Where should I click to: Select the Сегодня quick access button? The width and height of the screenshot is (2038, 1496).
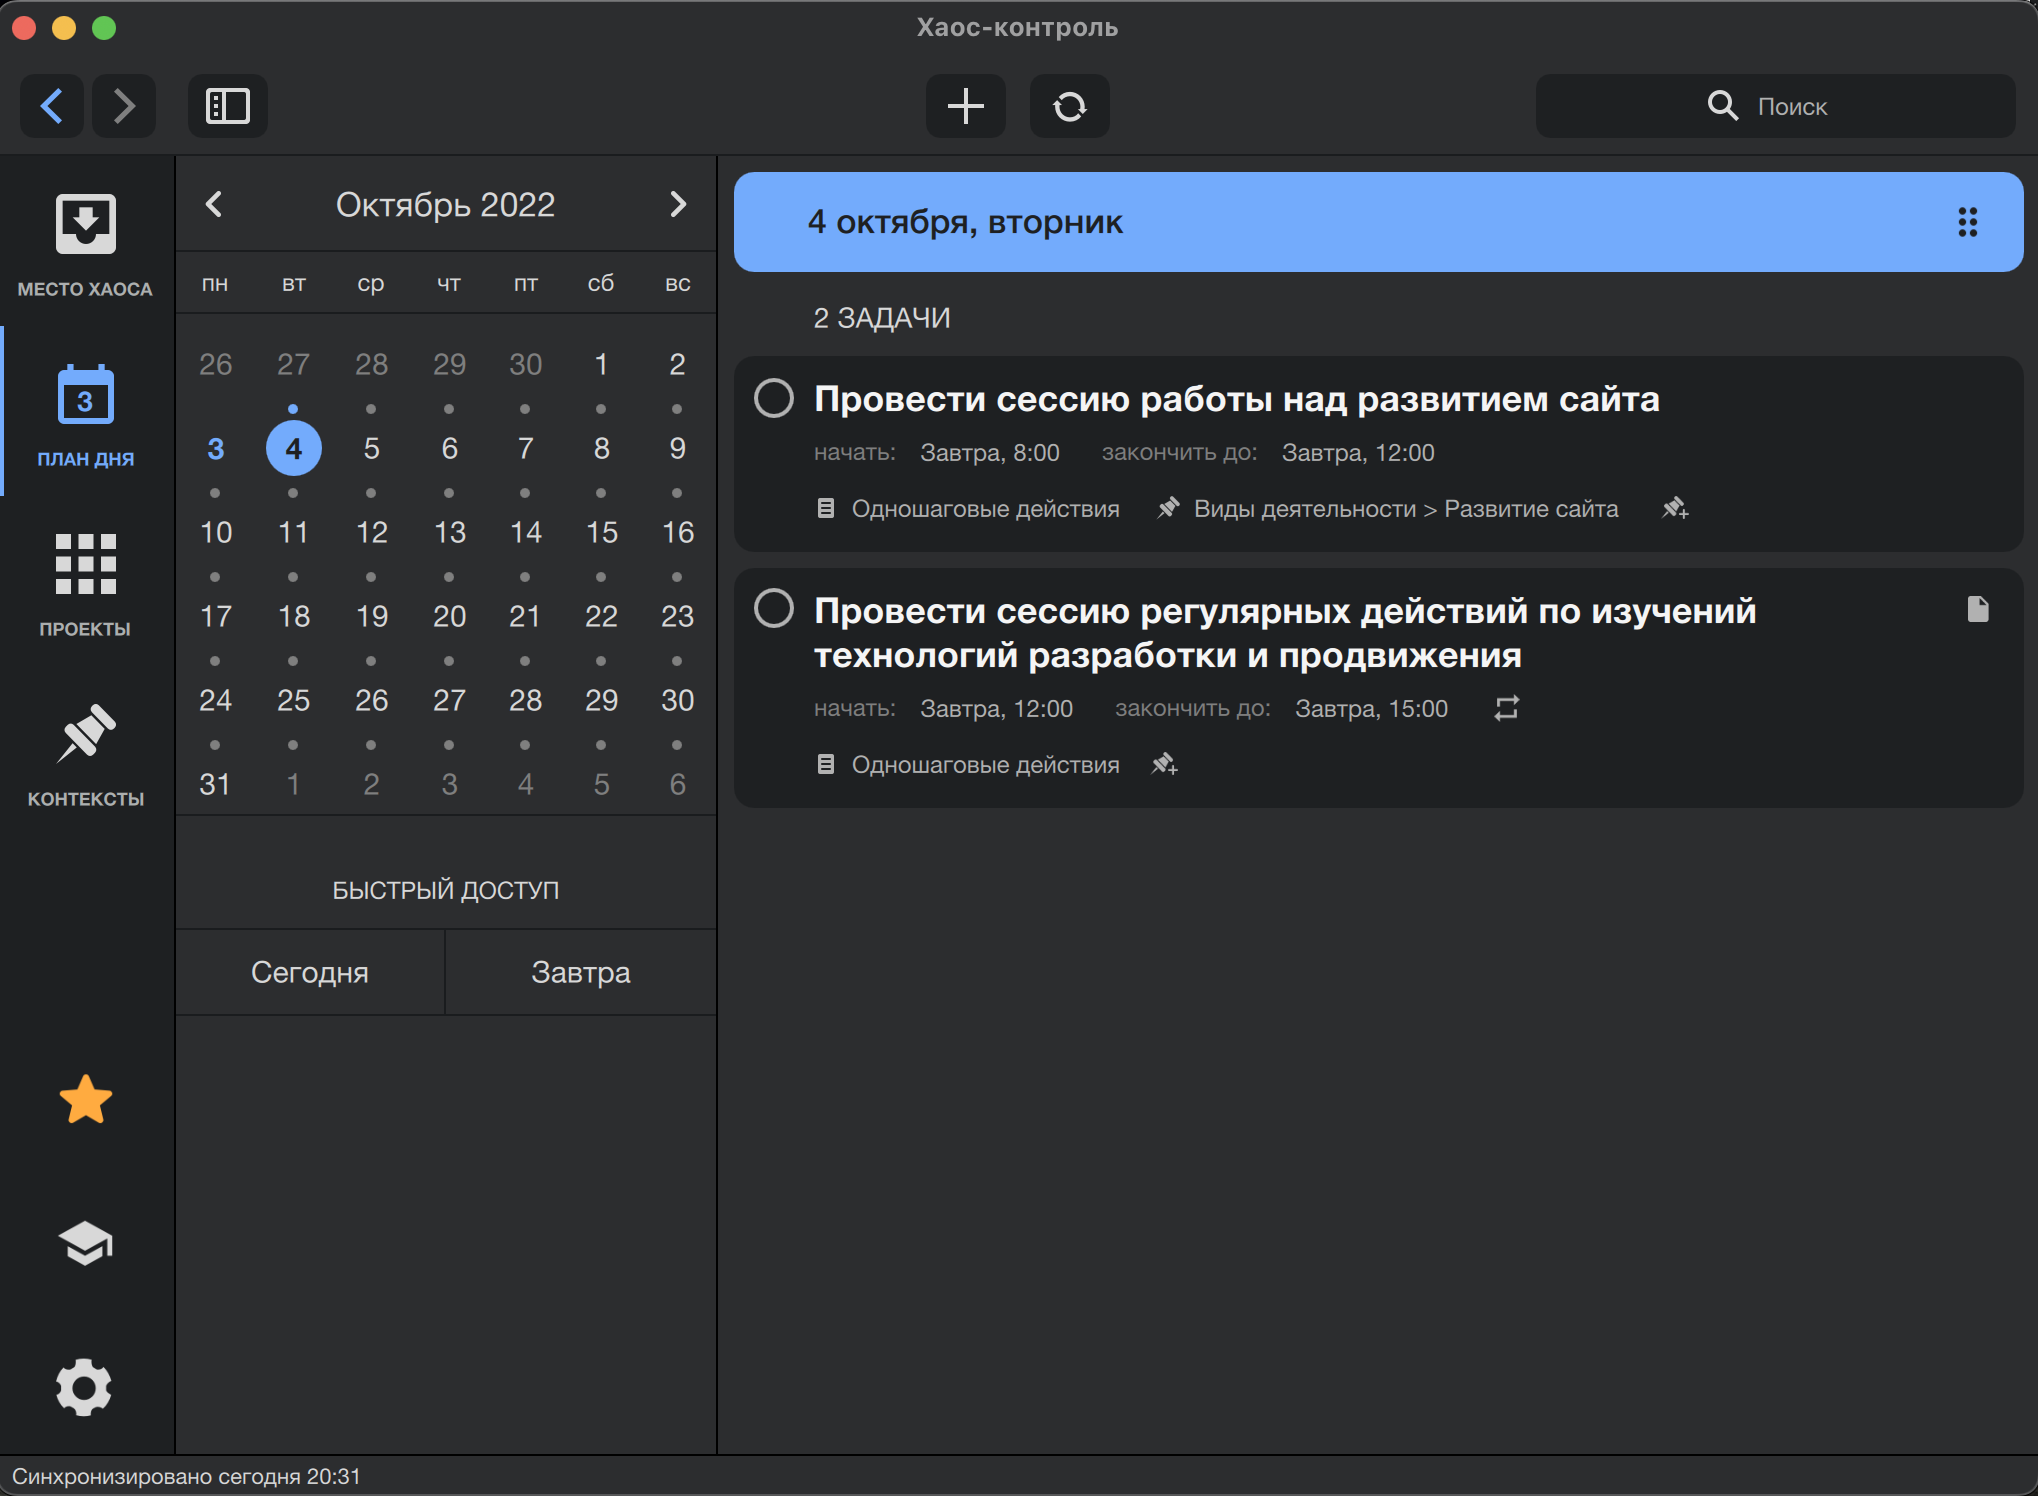tap(310, 972)
